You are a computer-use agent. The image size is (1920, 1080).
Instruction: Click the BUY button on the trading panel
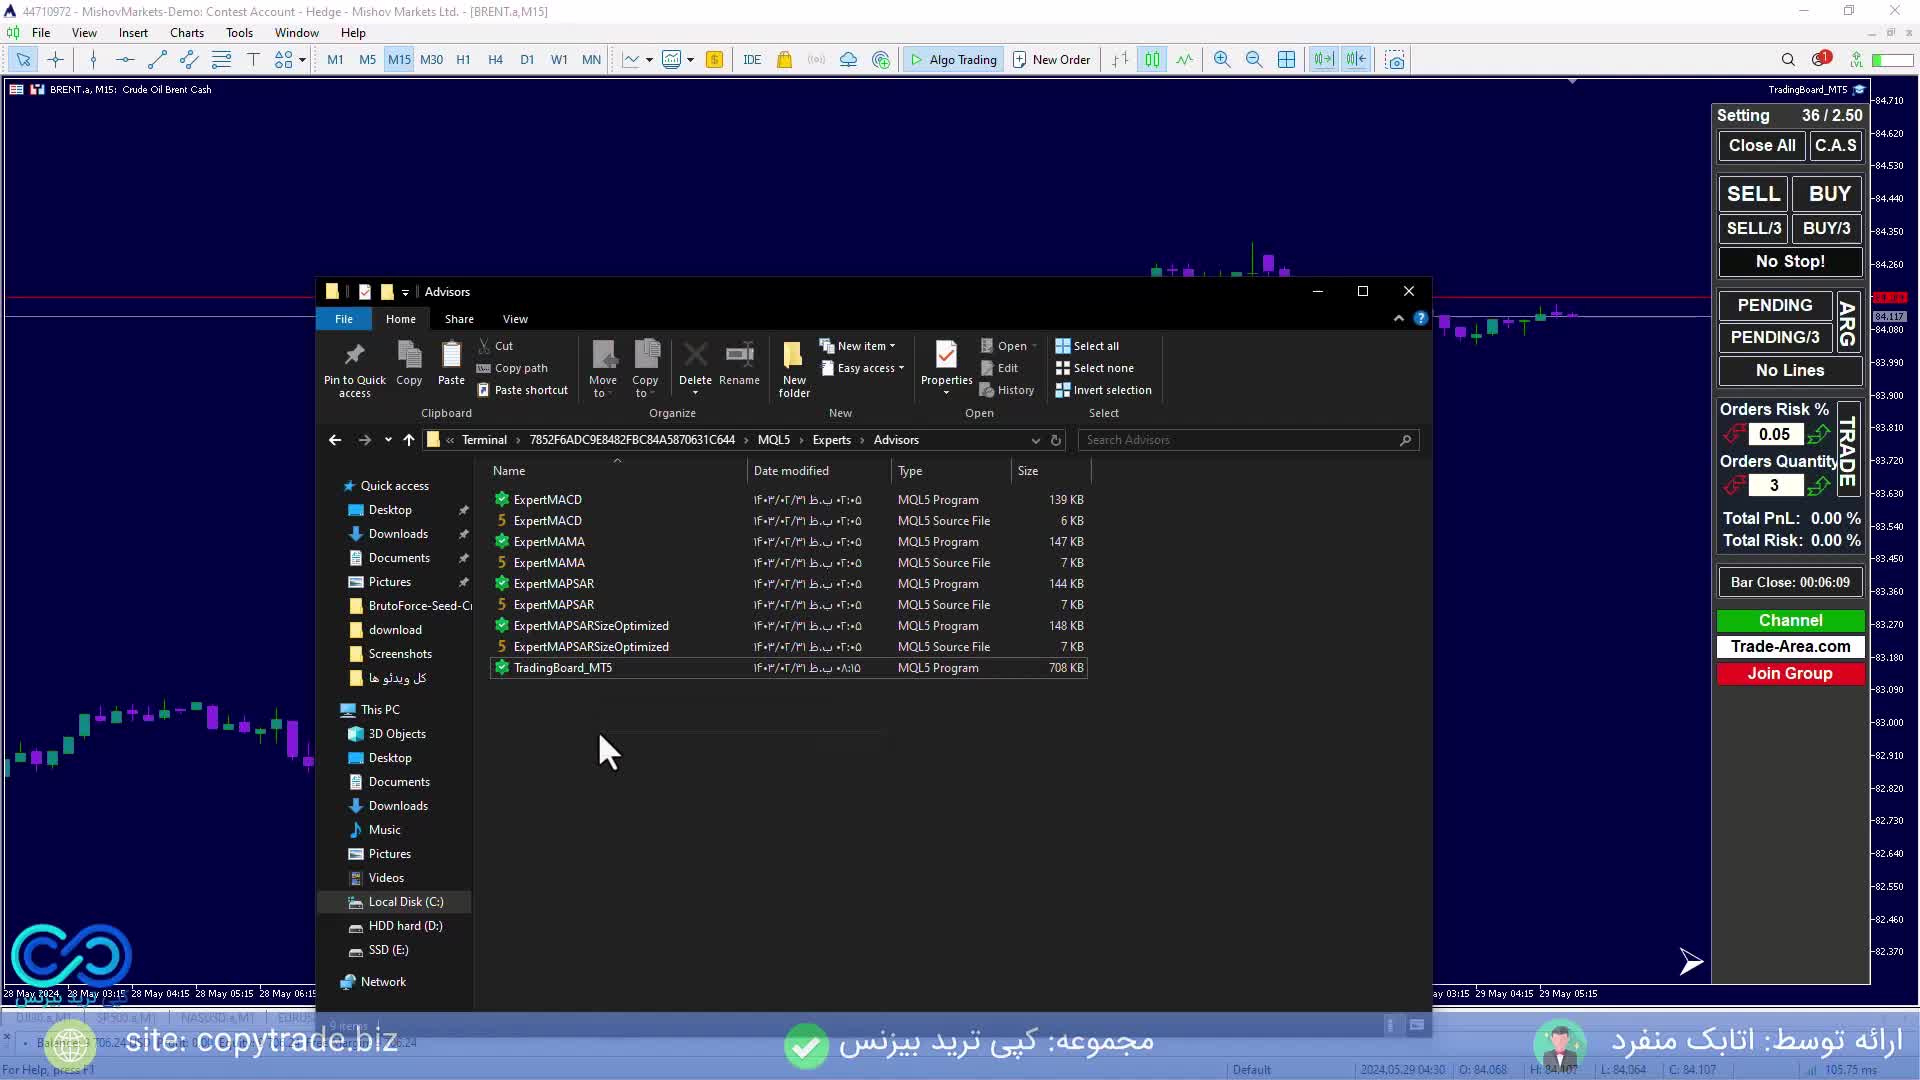click(x=1829, y=194)
